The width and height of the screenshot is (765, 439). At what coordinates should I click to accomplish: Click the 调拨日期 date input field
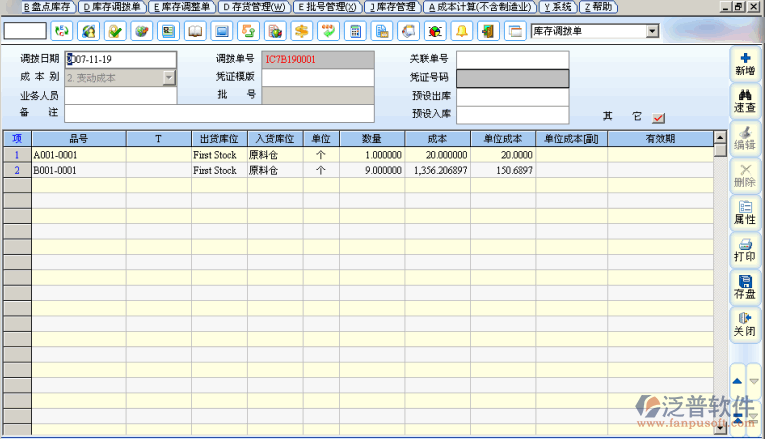point(120,59)
